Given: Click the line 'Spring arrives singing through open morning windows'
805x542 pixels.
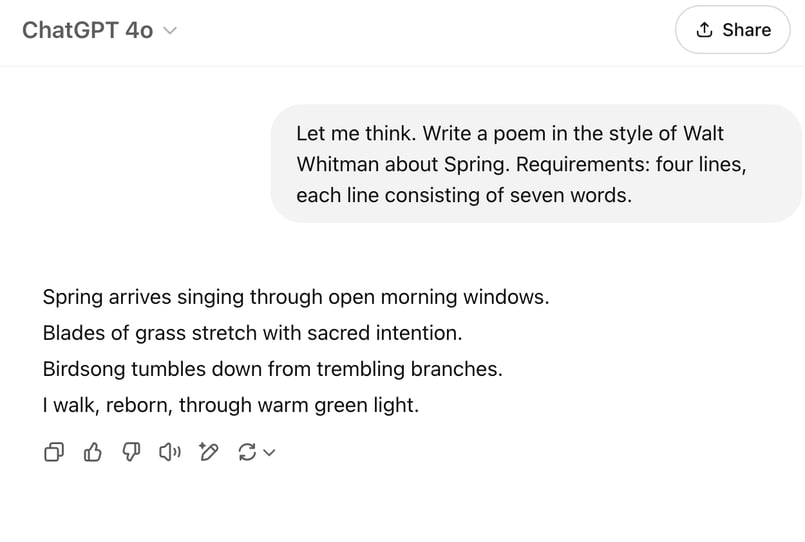Looking at the screenshot, I should pyautogui.click(x=296, y=297).
